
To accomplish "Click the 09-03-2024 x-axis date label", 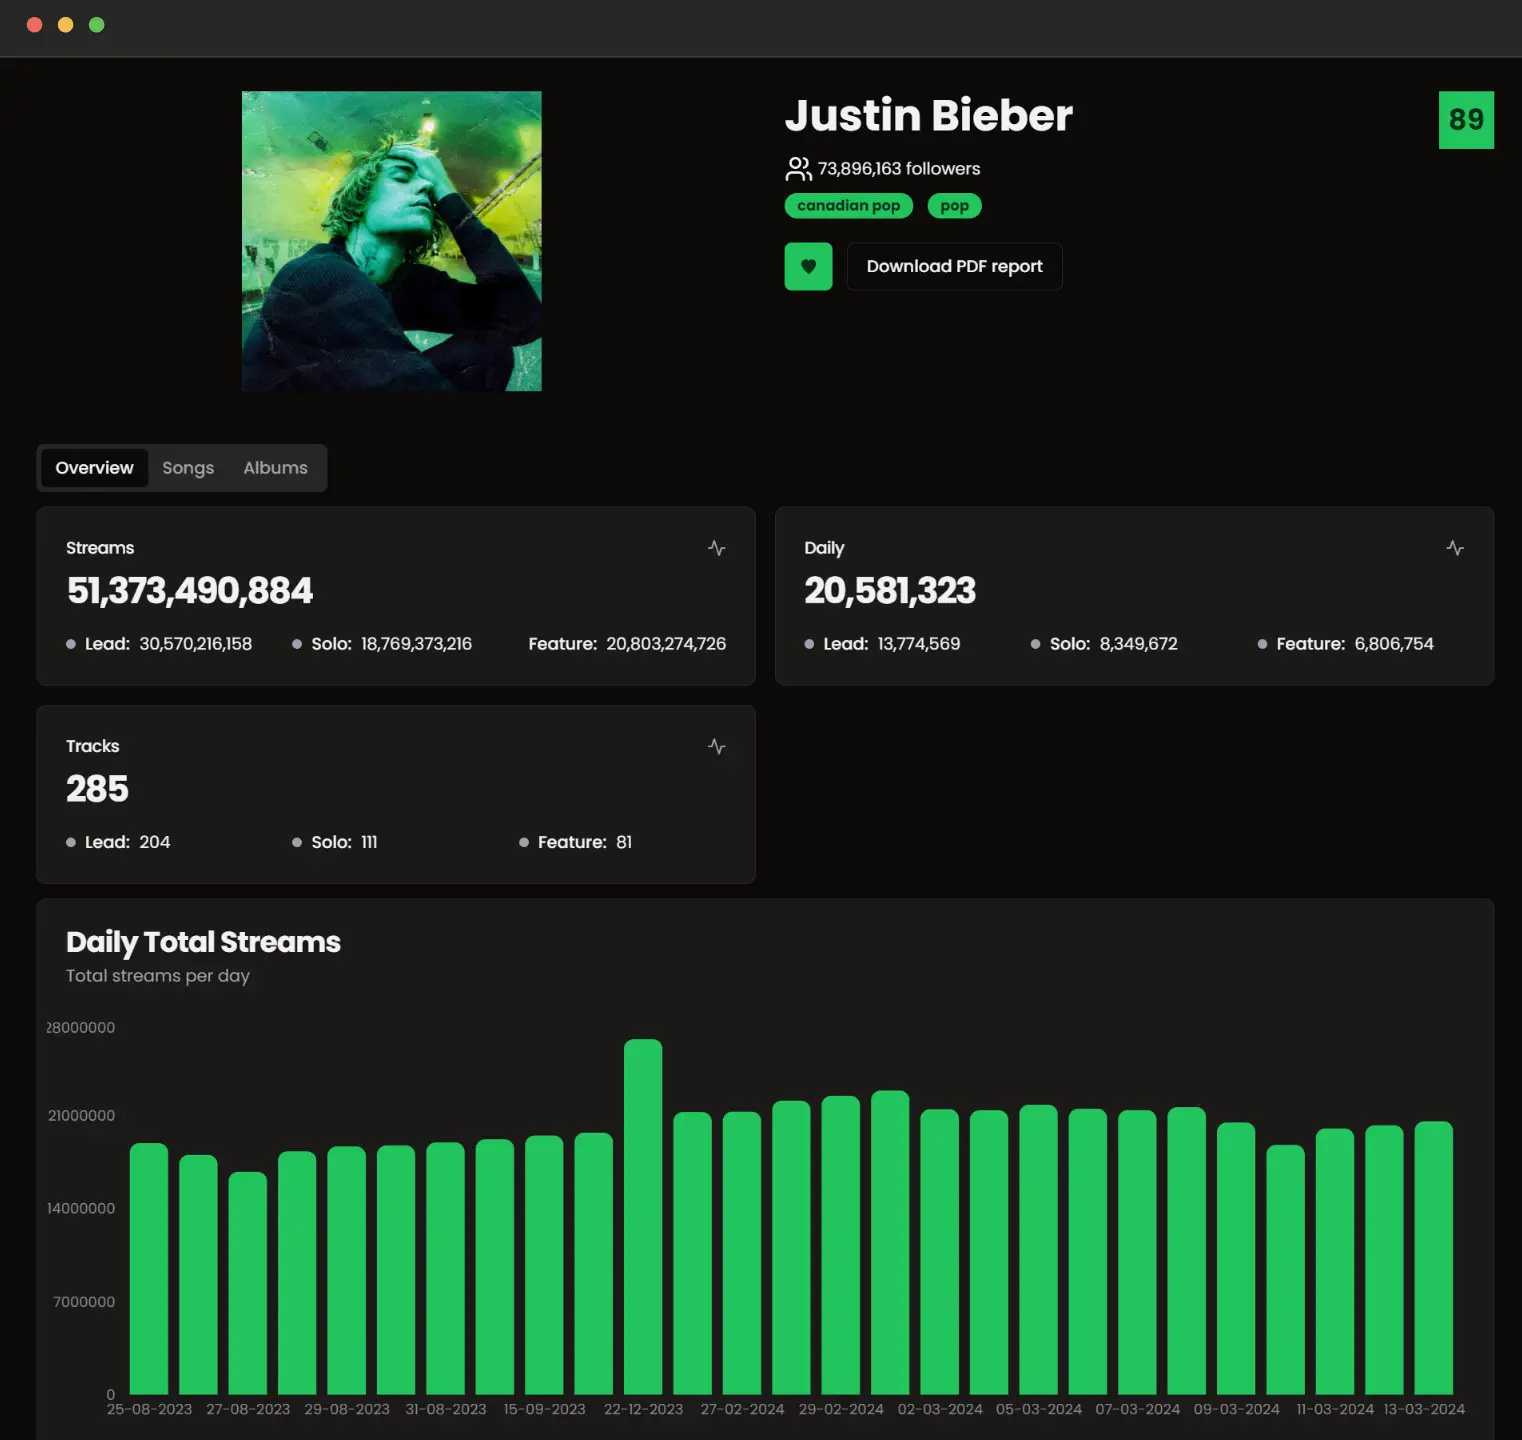I will pyautogui.click(x=1237, y=1409).
